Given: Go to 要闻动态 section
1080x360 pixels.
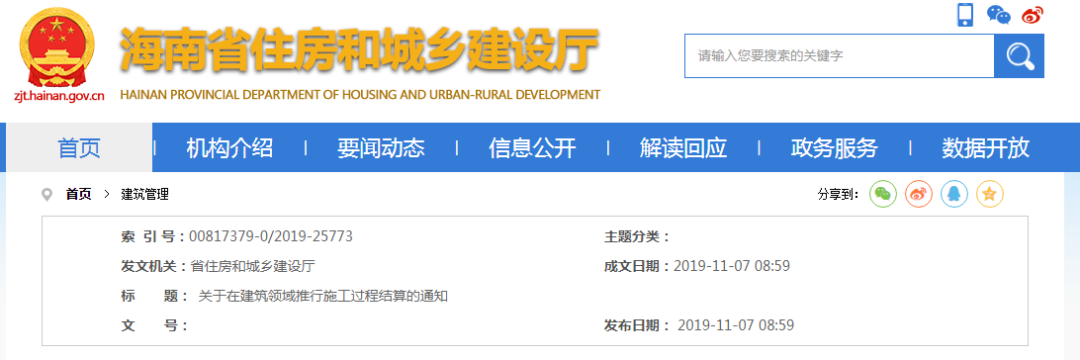Looking at the screenshot, I should coord(381,147).
